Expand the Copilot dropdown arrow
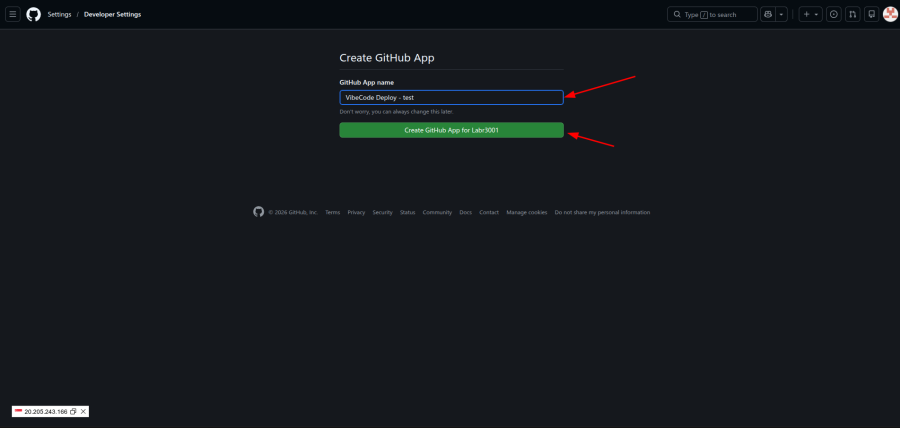Image resolution: width=900 pixels, height=428 pixels. (781, 14)
